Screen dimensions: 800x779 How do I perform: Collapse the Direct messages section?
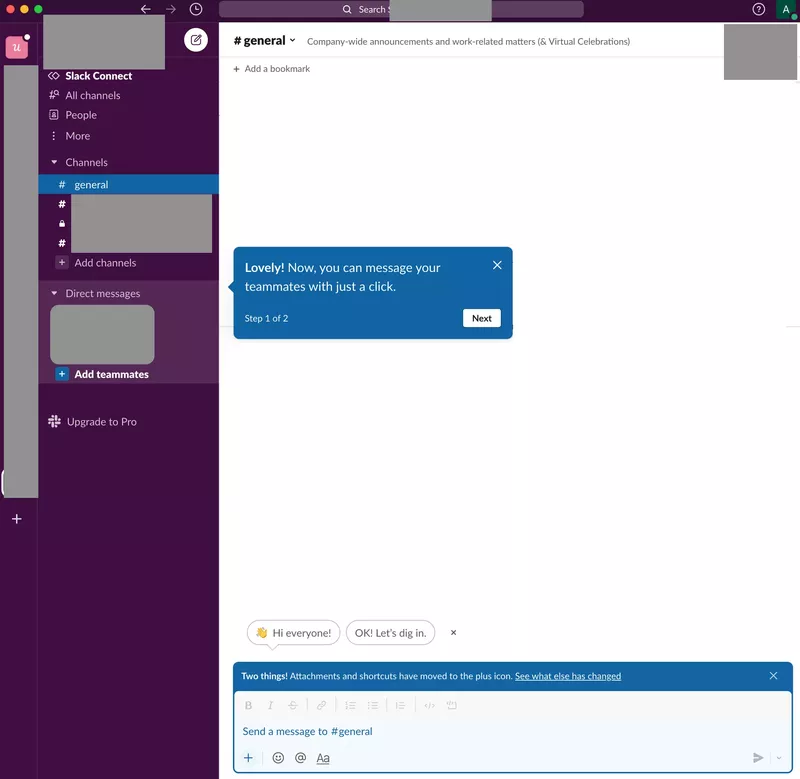(x=54, y=293)
